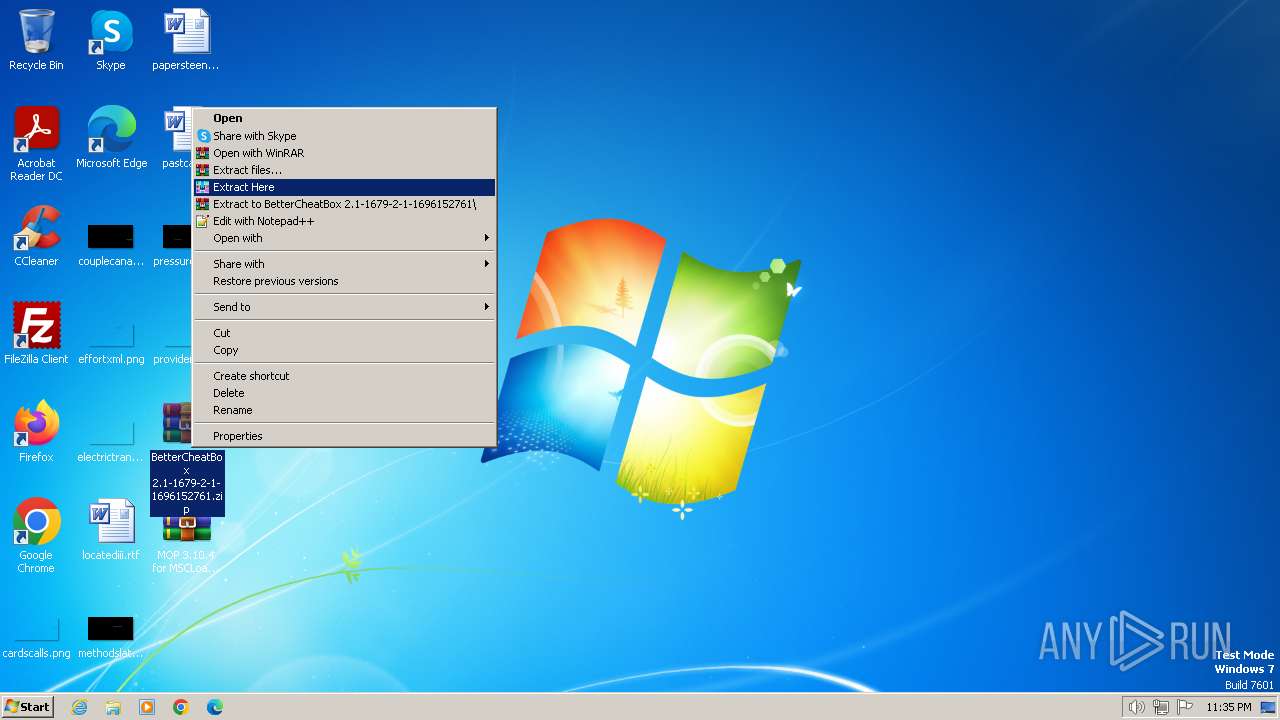Open Firefox desktop shortcut
1280x720 pixels.
36,431
